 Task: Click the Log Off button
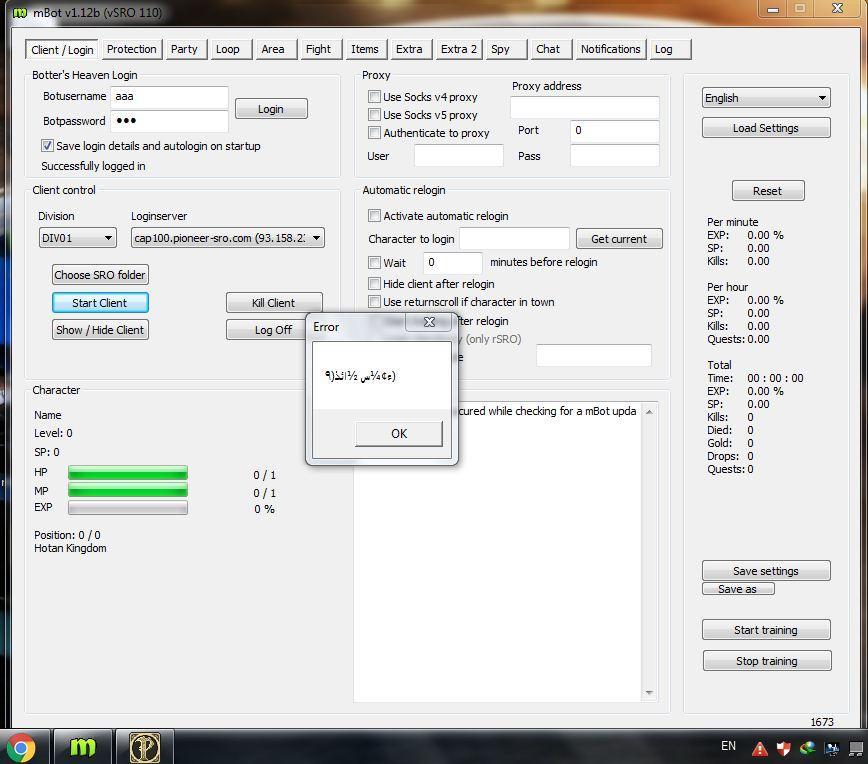pos(267,330)
